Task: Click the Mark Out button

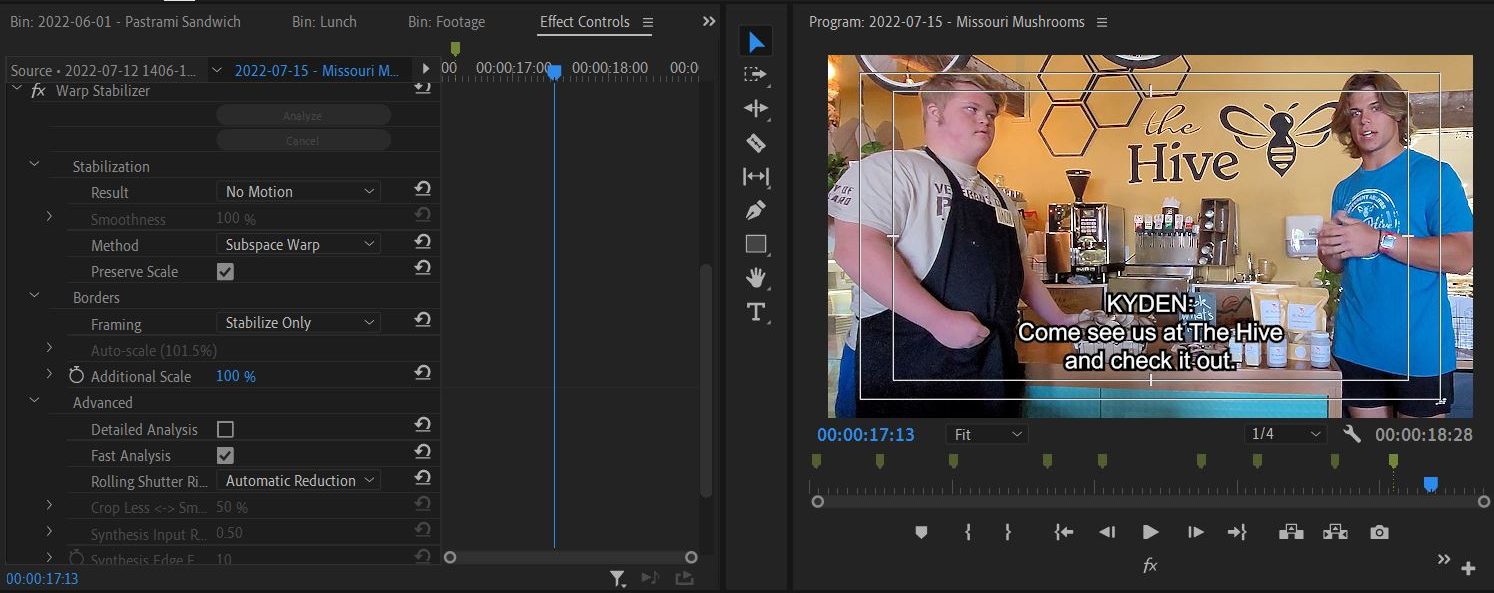Action: [1008, 532]
